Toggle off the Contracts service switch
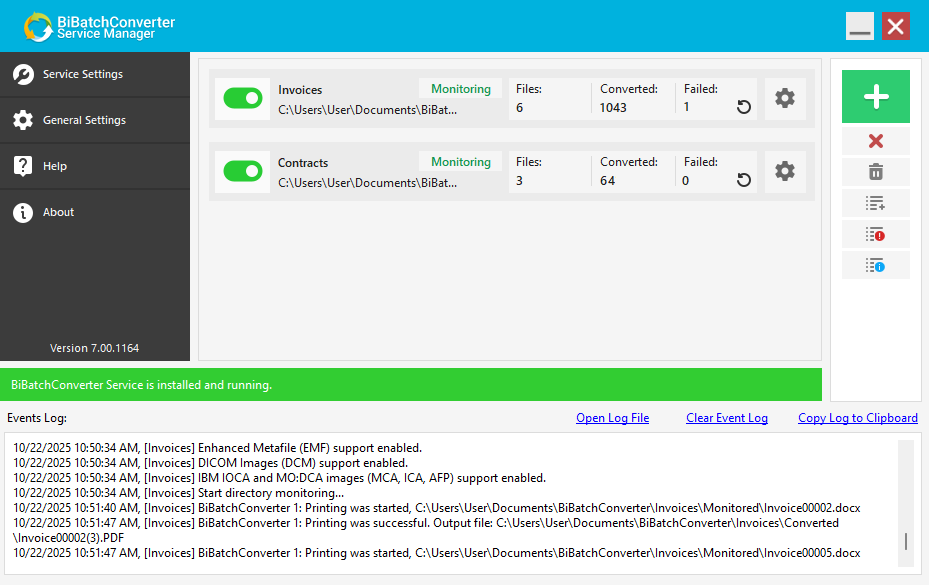The height and width of the screenshot is (585, 929). [242, 171]
